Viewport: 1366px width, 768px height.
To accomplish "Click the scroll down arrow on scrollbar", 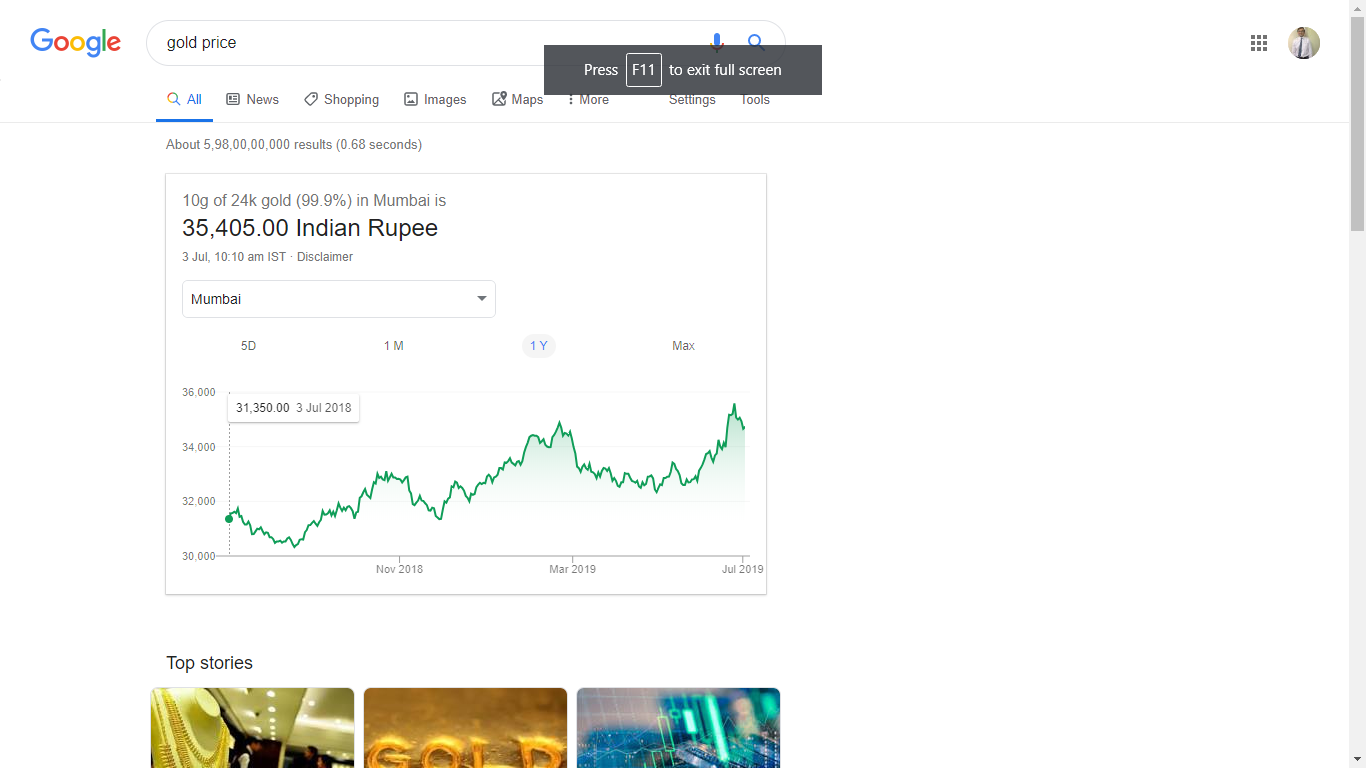I will coord(1357,759).
